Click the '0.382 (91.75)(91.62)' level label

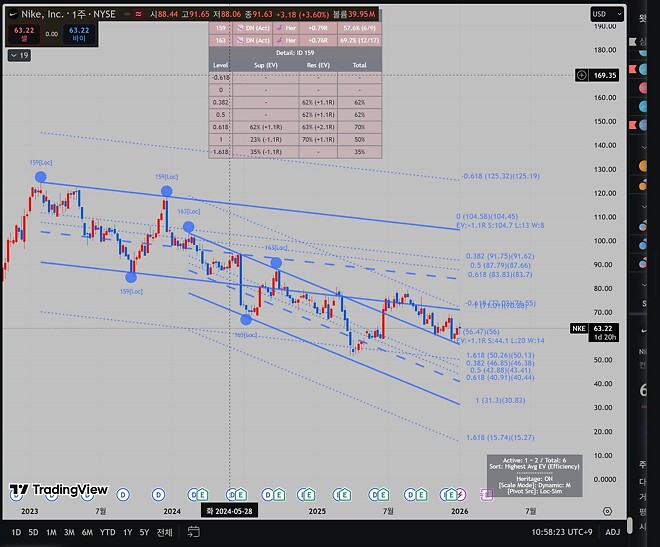pyautogui.click(x=500, y=256)
